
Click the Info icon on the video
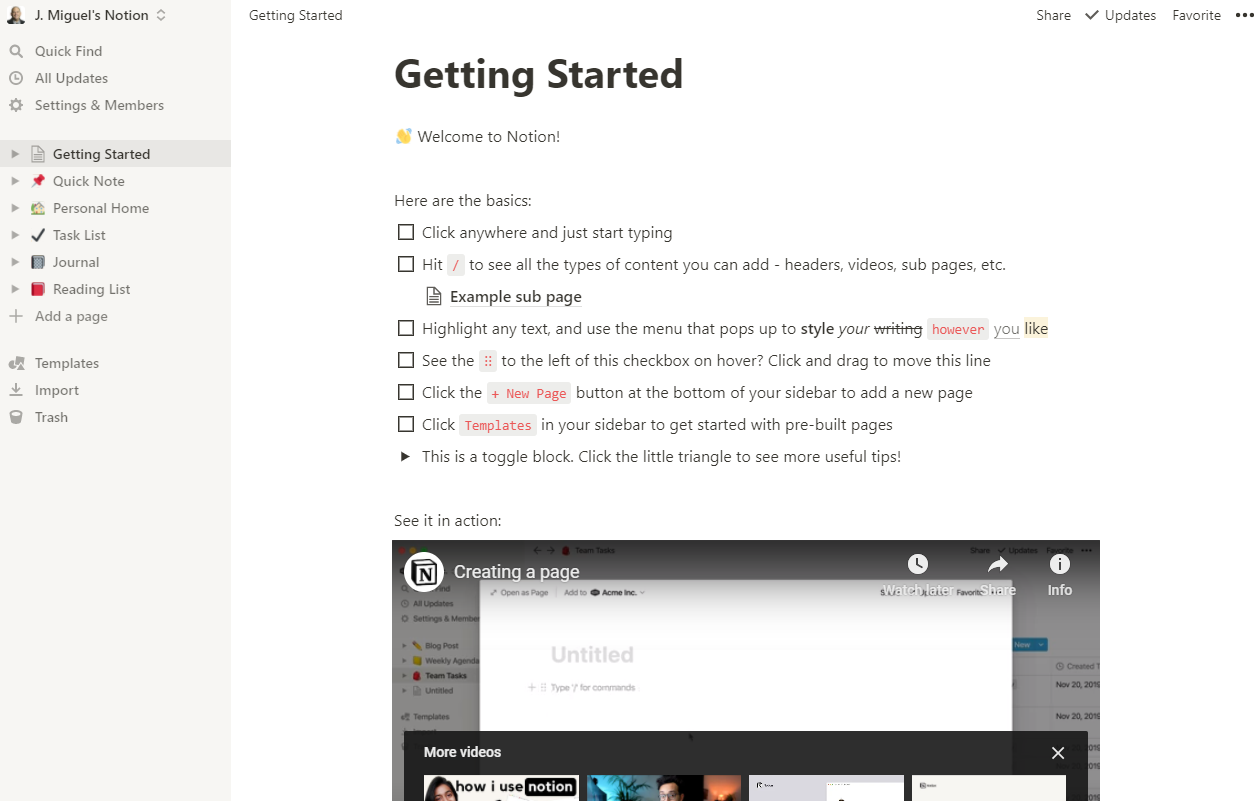[x=1060, y=564]
